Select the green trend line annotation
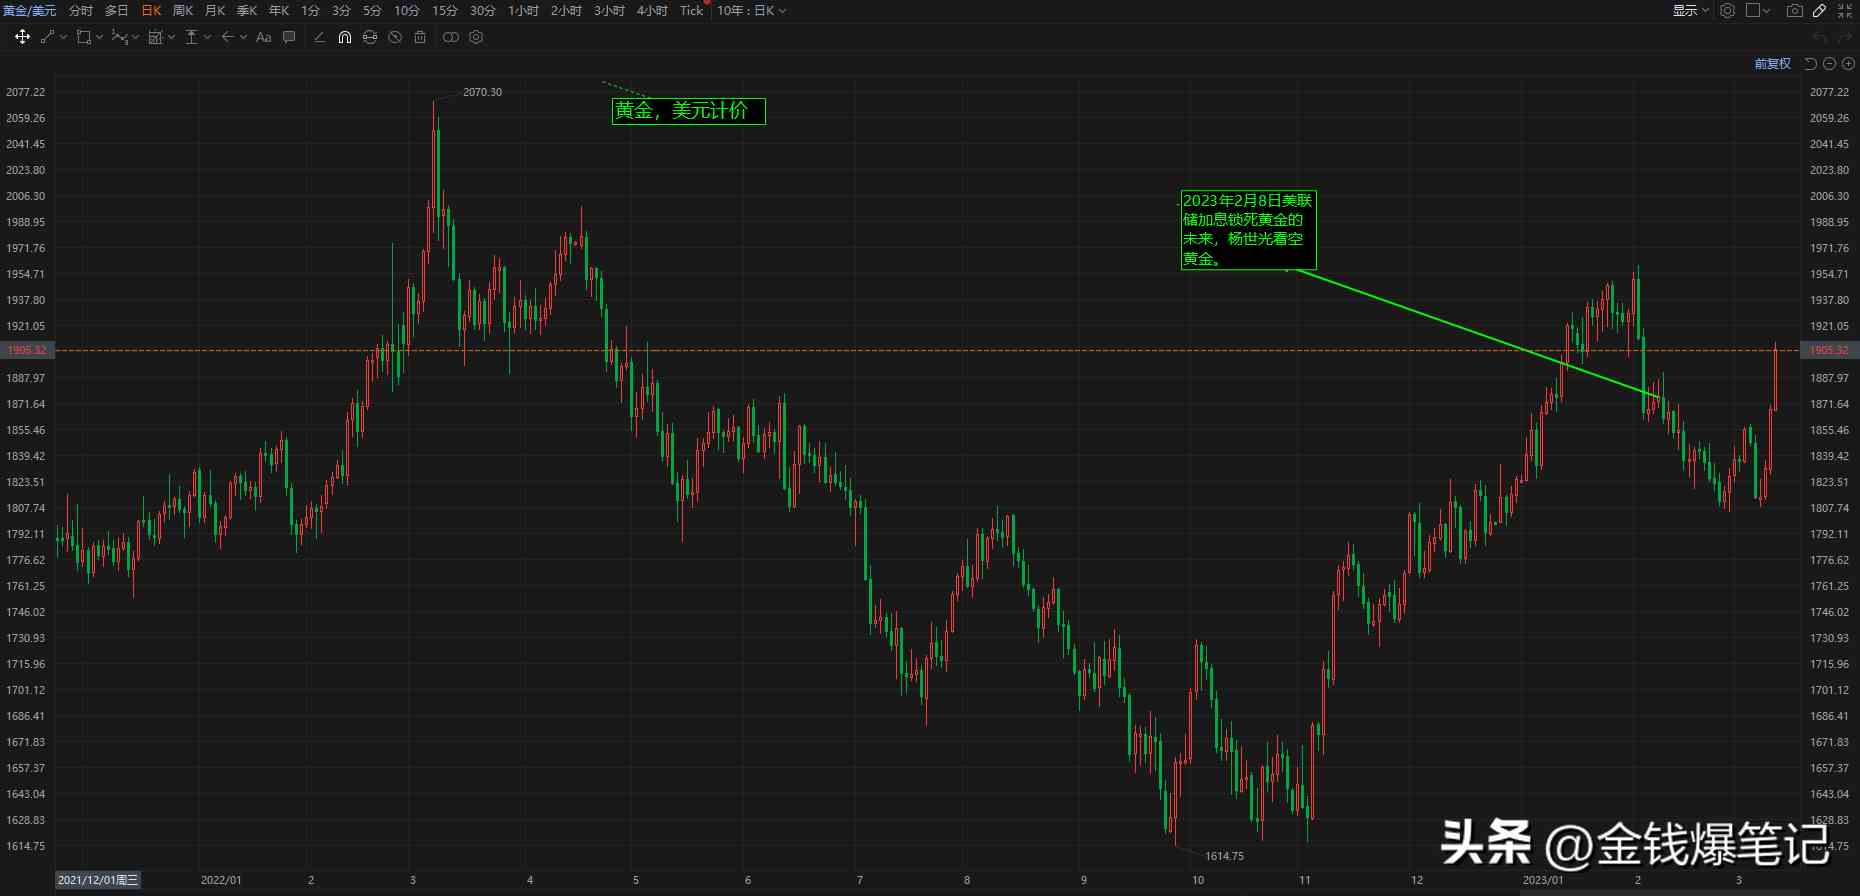Screen dimensions: 1860x896 (1470, 332)
